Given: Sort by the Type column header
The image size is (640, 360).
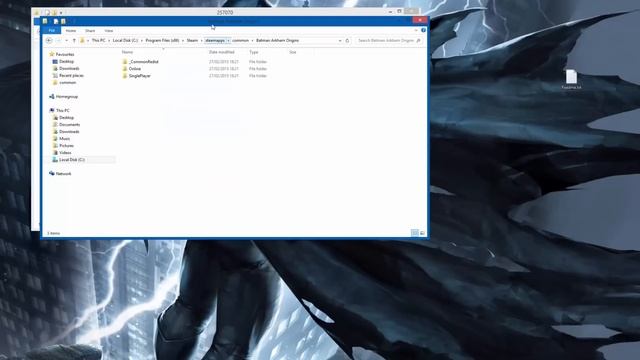Looking at the screenshot, I should click(x=253, y=52).
